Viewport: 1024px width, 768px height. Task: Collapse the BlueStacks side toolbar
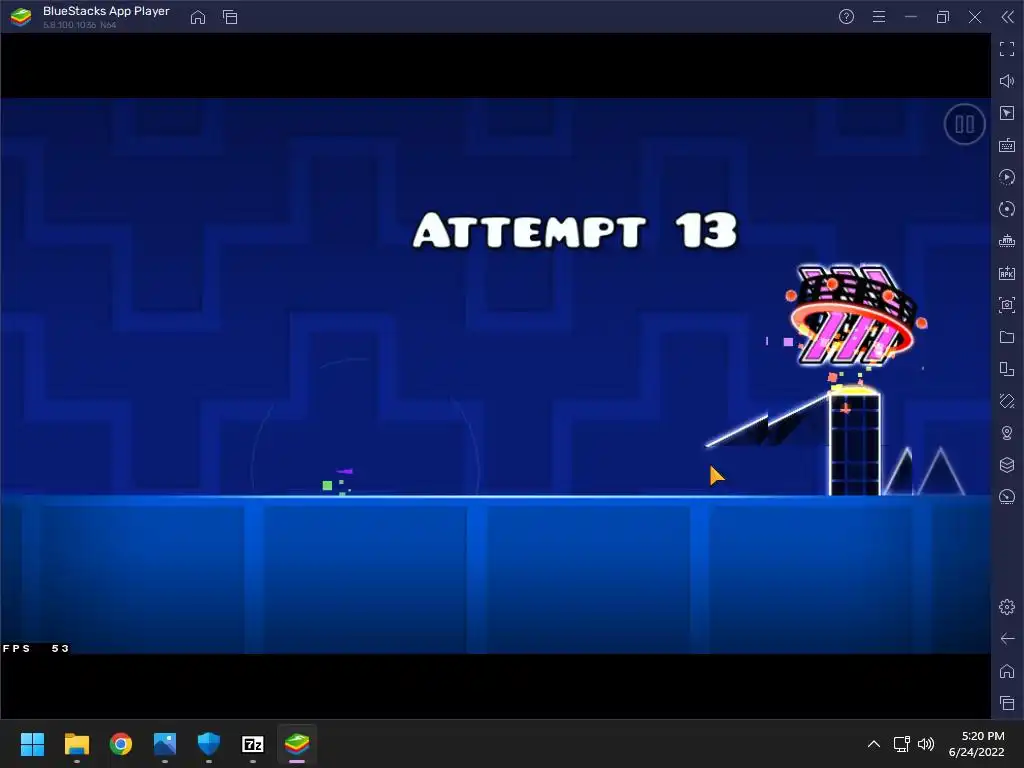[1007, 17]
